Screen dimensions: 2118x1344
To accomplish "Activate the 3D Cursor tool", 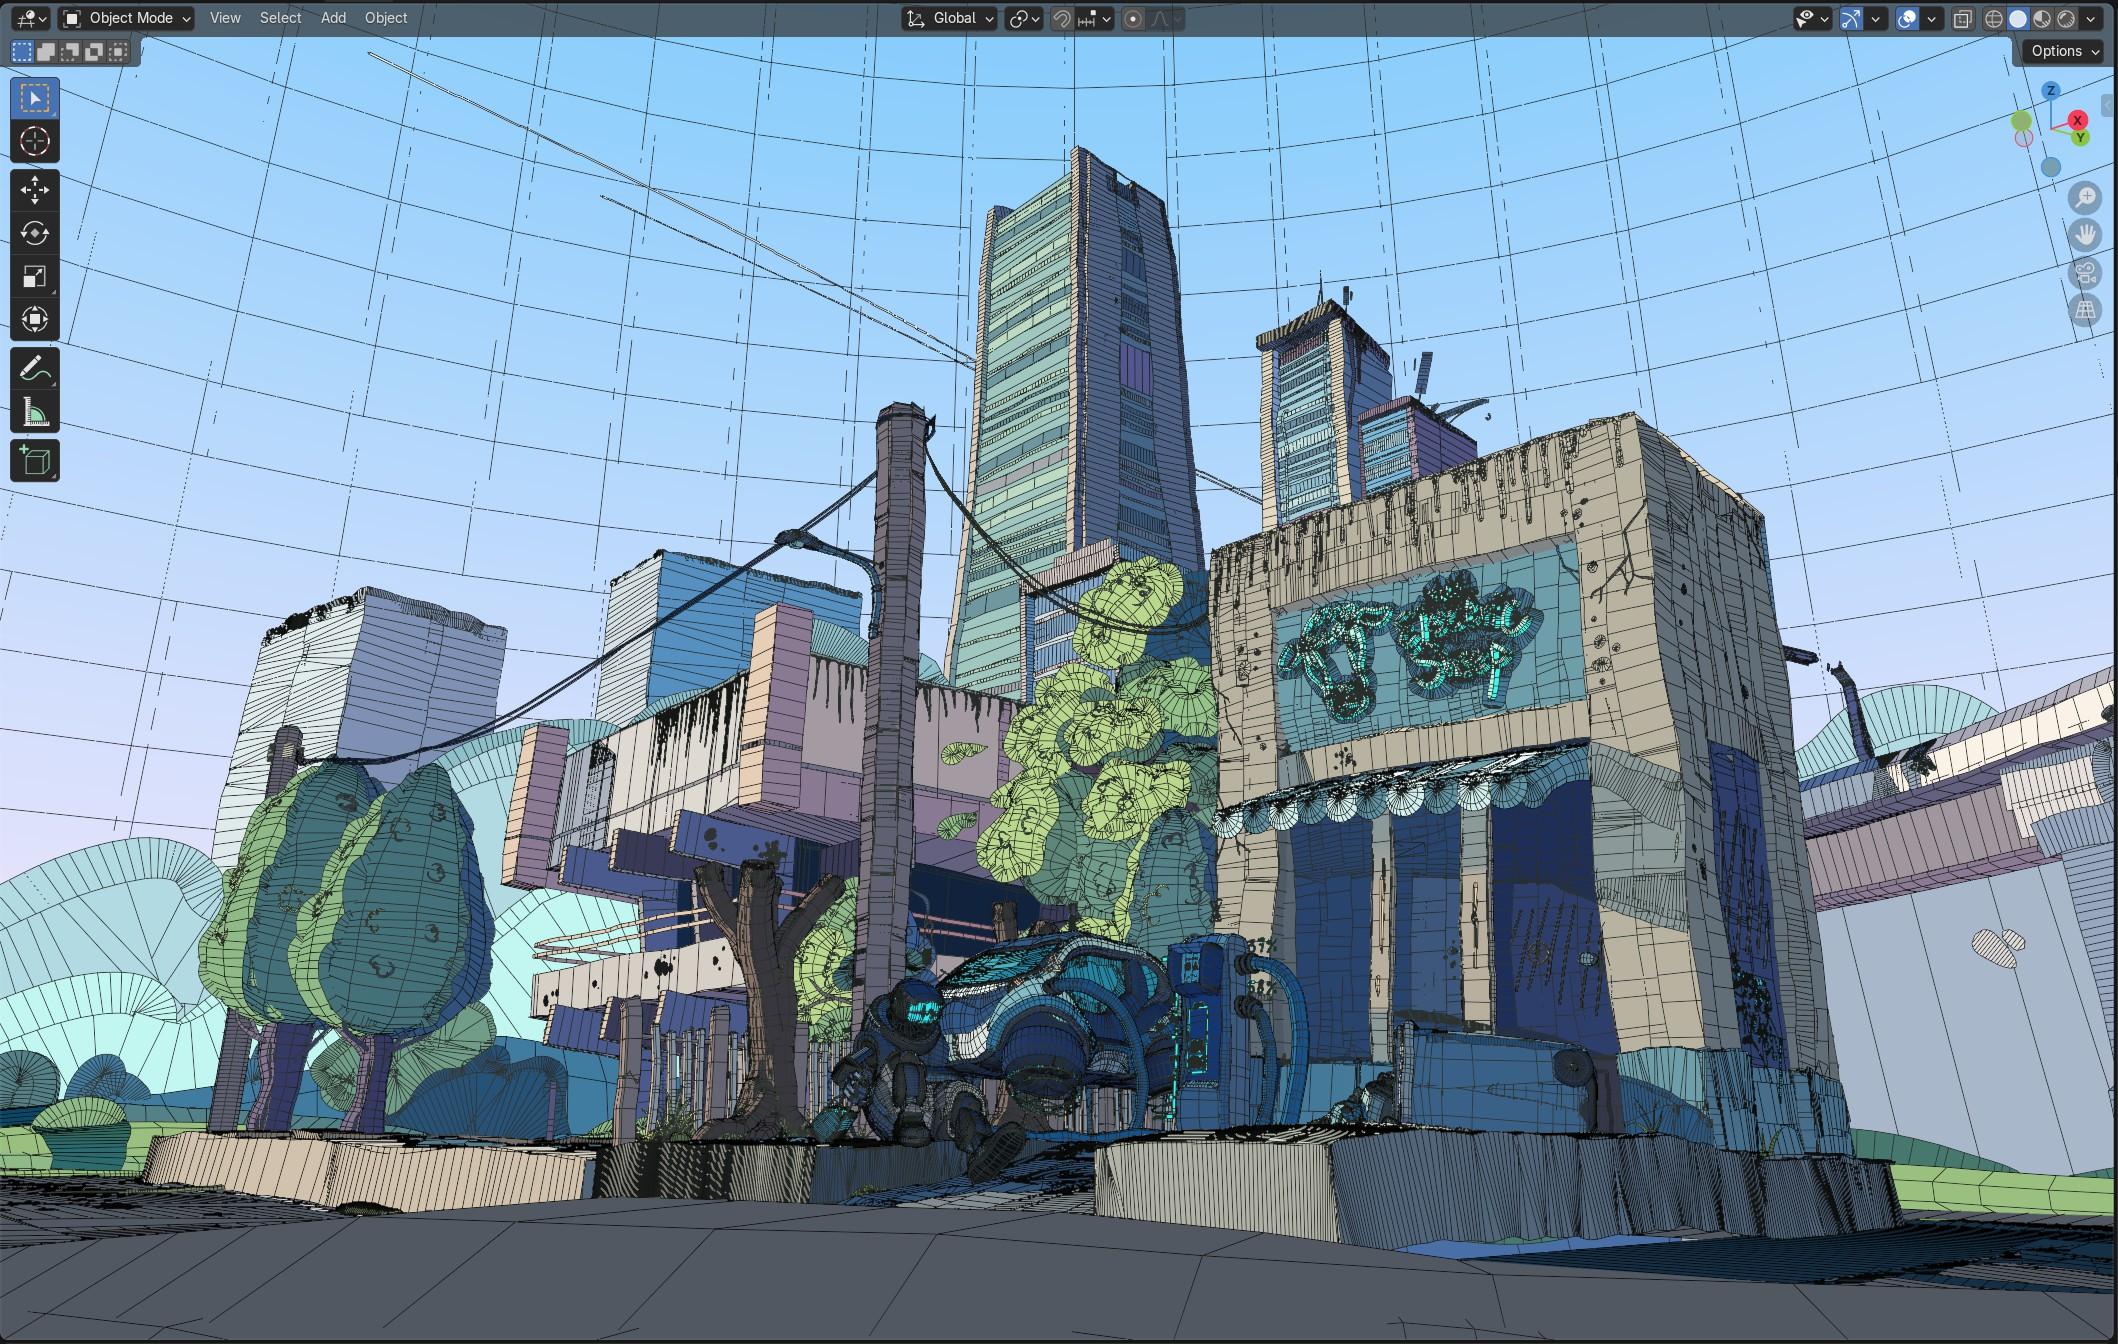I will pos(34,141).
